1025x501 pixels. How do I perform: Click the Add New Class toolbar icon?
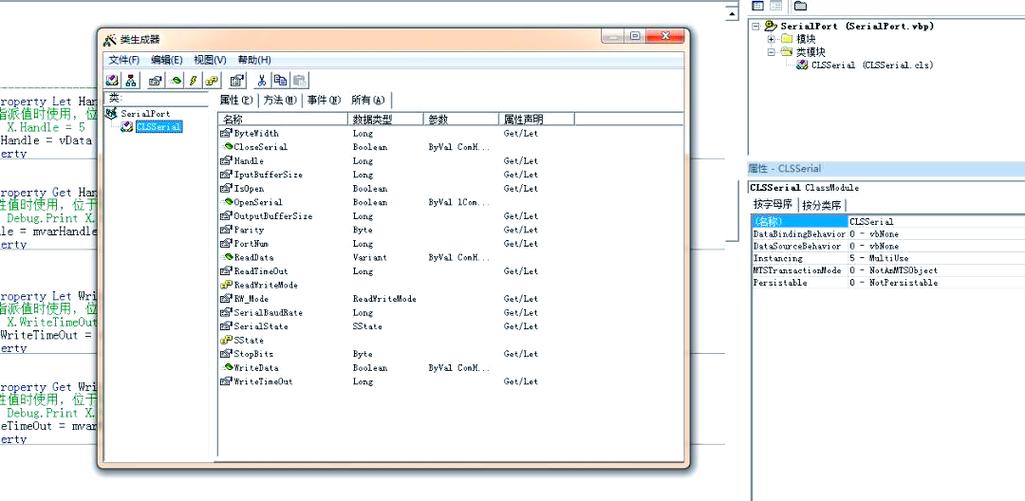pos(112,80)
